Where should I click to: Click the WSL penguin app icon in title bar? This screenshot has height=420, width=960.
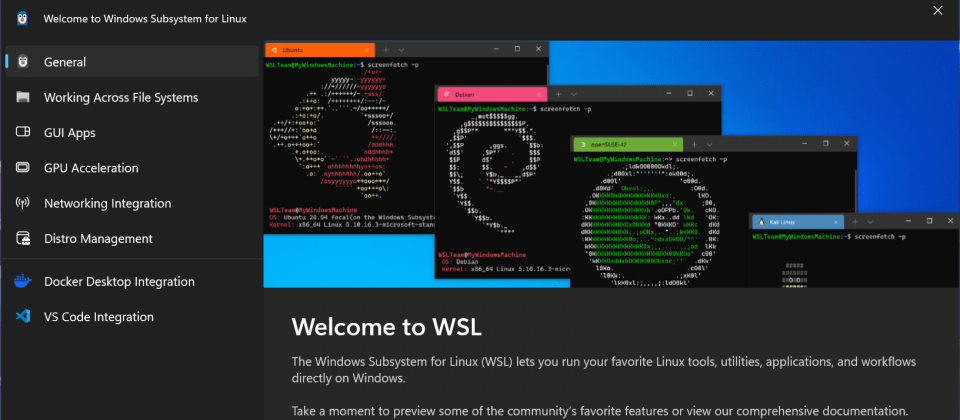(x=23, y=18)
